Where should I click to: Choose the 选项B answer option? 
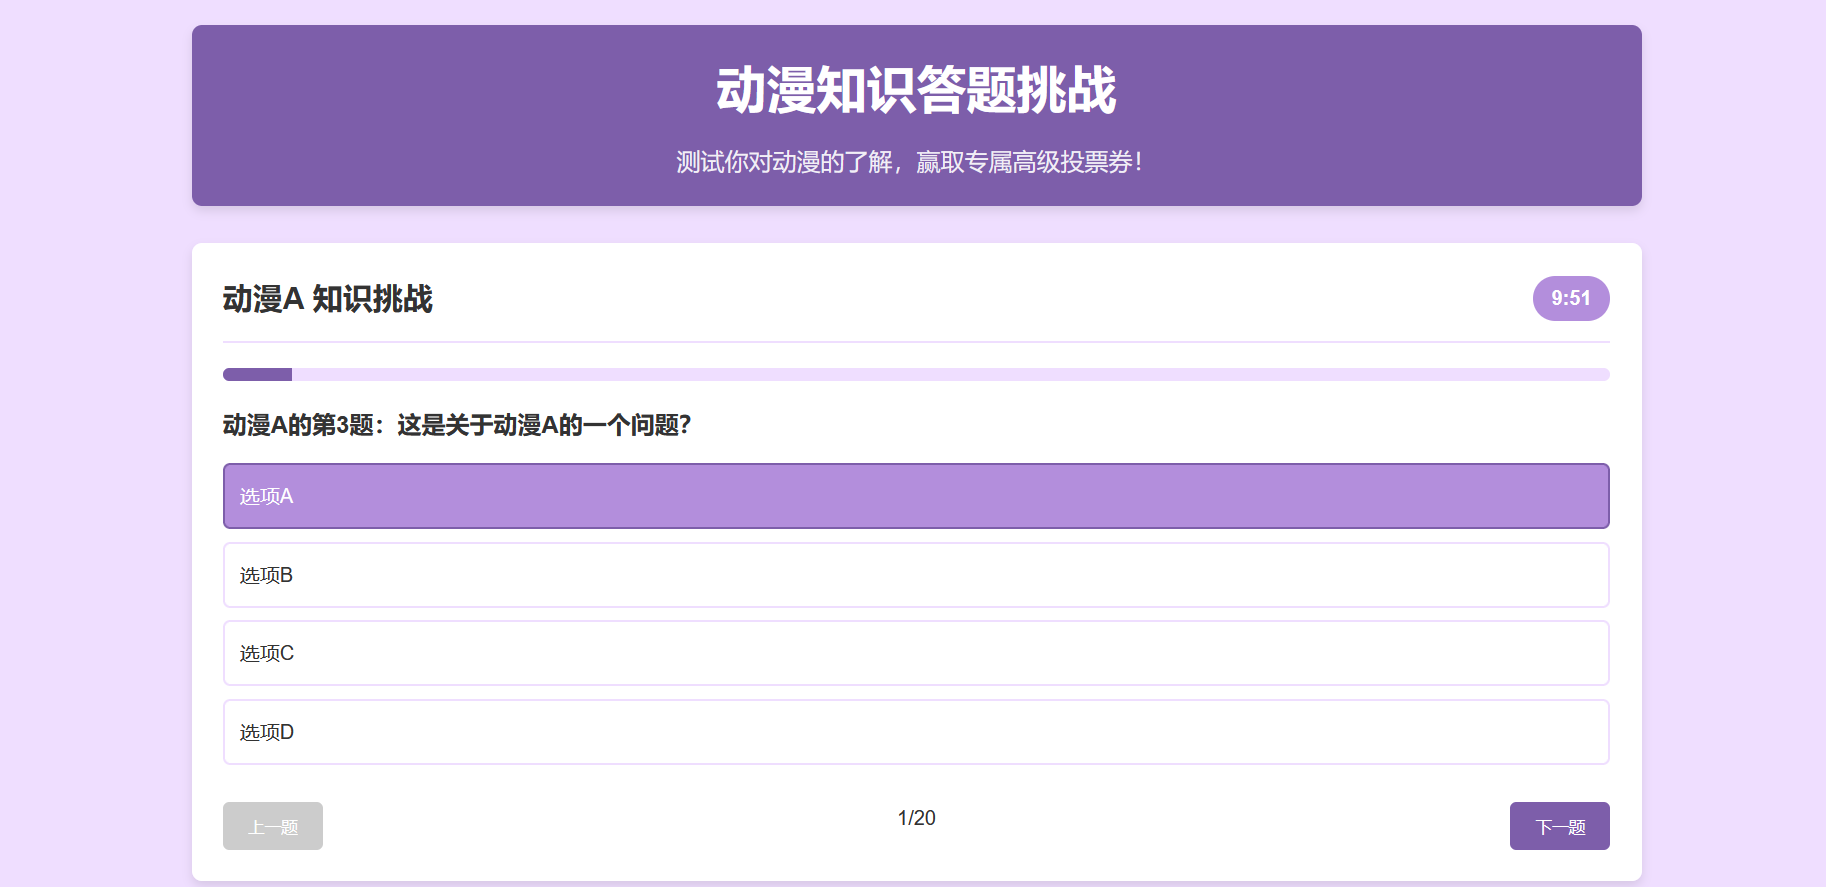(x=915, y=575)
